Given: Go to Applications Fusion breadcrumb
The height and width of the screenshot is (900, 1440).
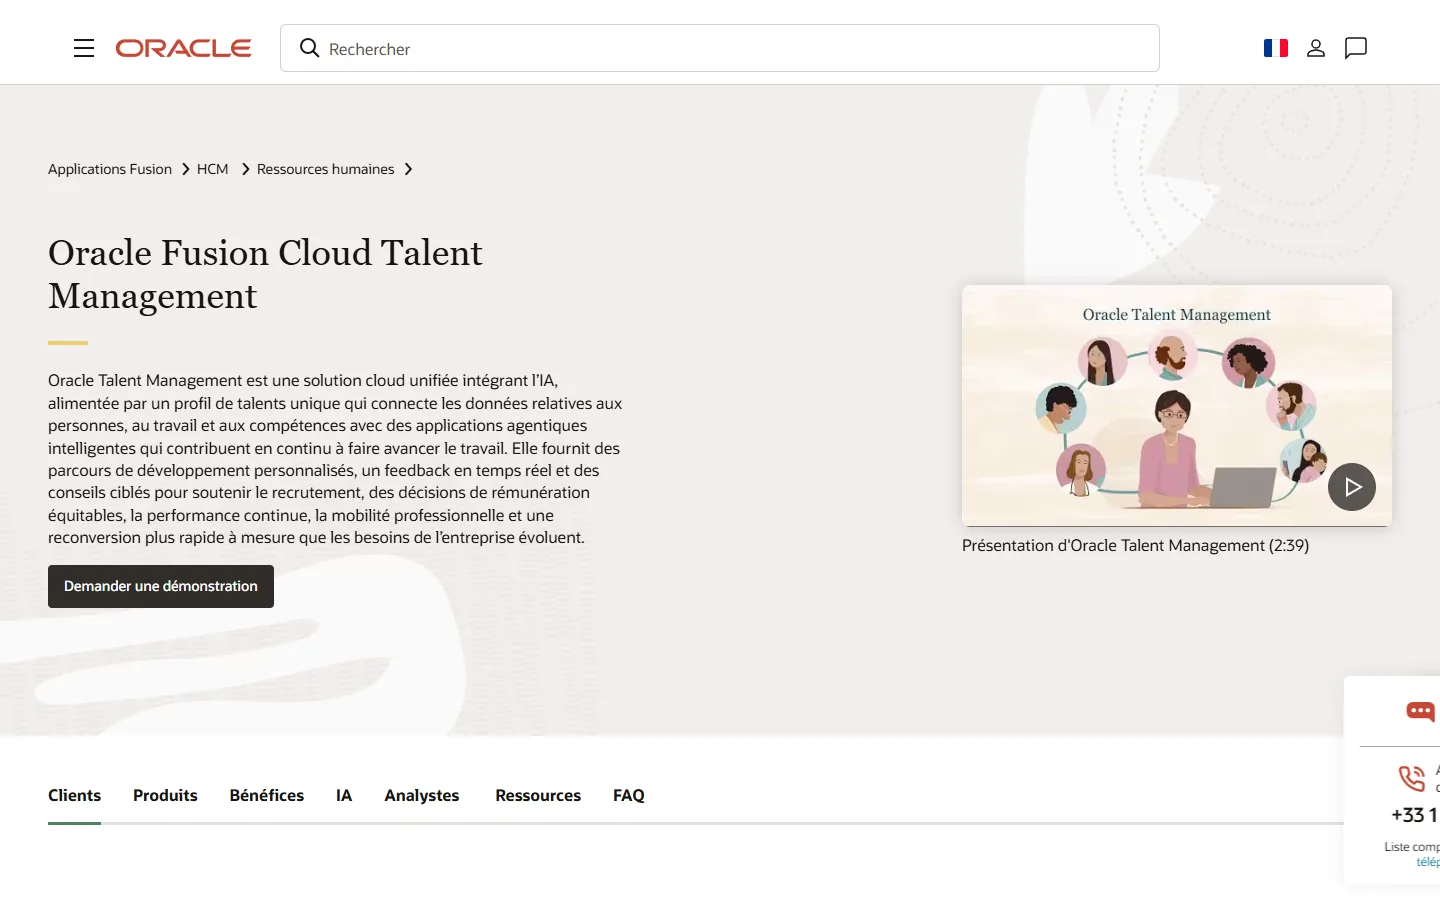Looking at the screenshot, I should [x=110, y=169].
